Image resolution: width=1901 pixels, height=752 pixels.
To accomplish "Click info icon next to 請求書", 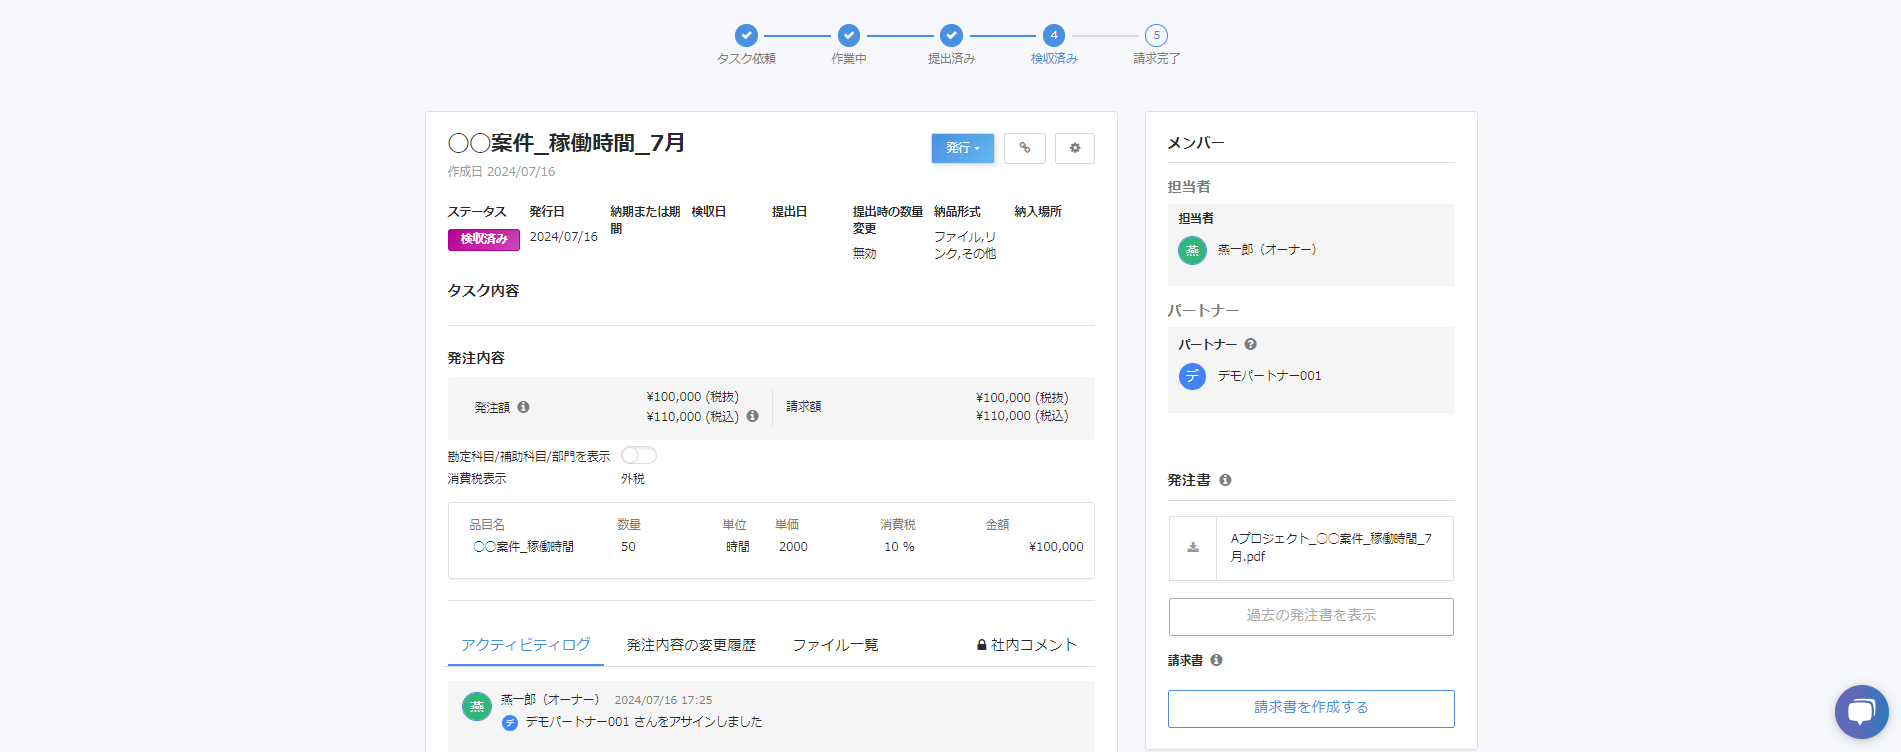I will tap(1216, 660).
